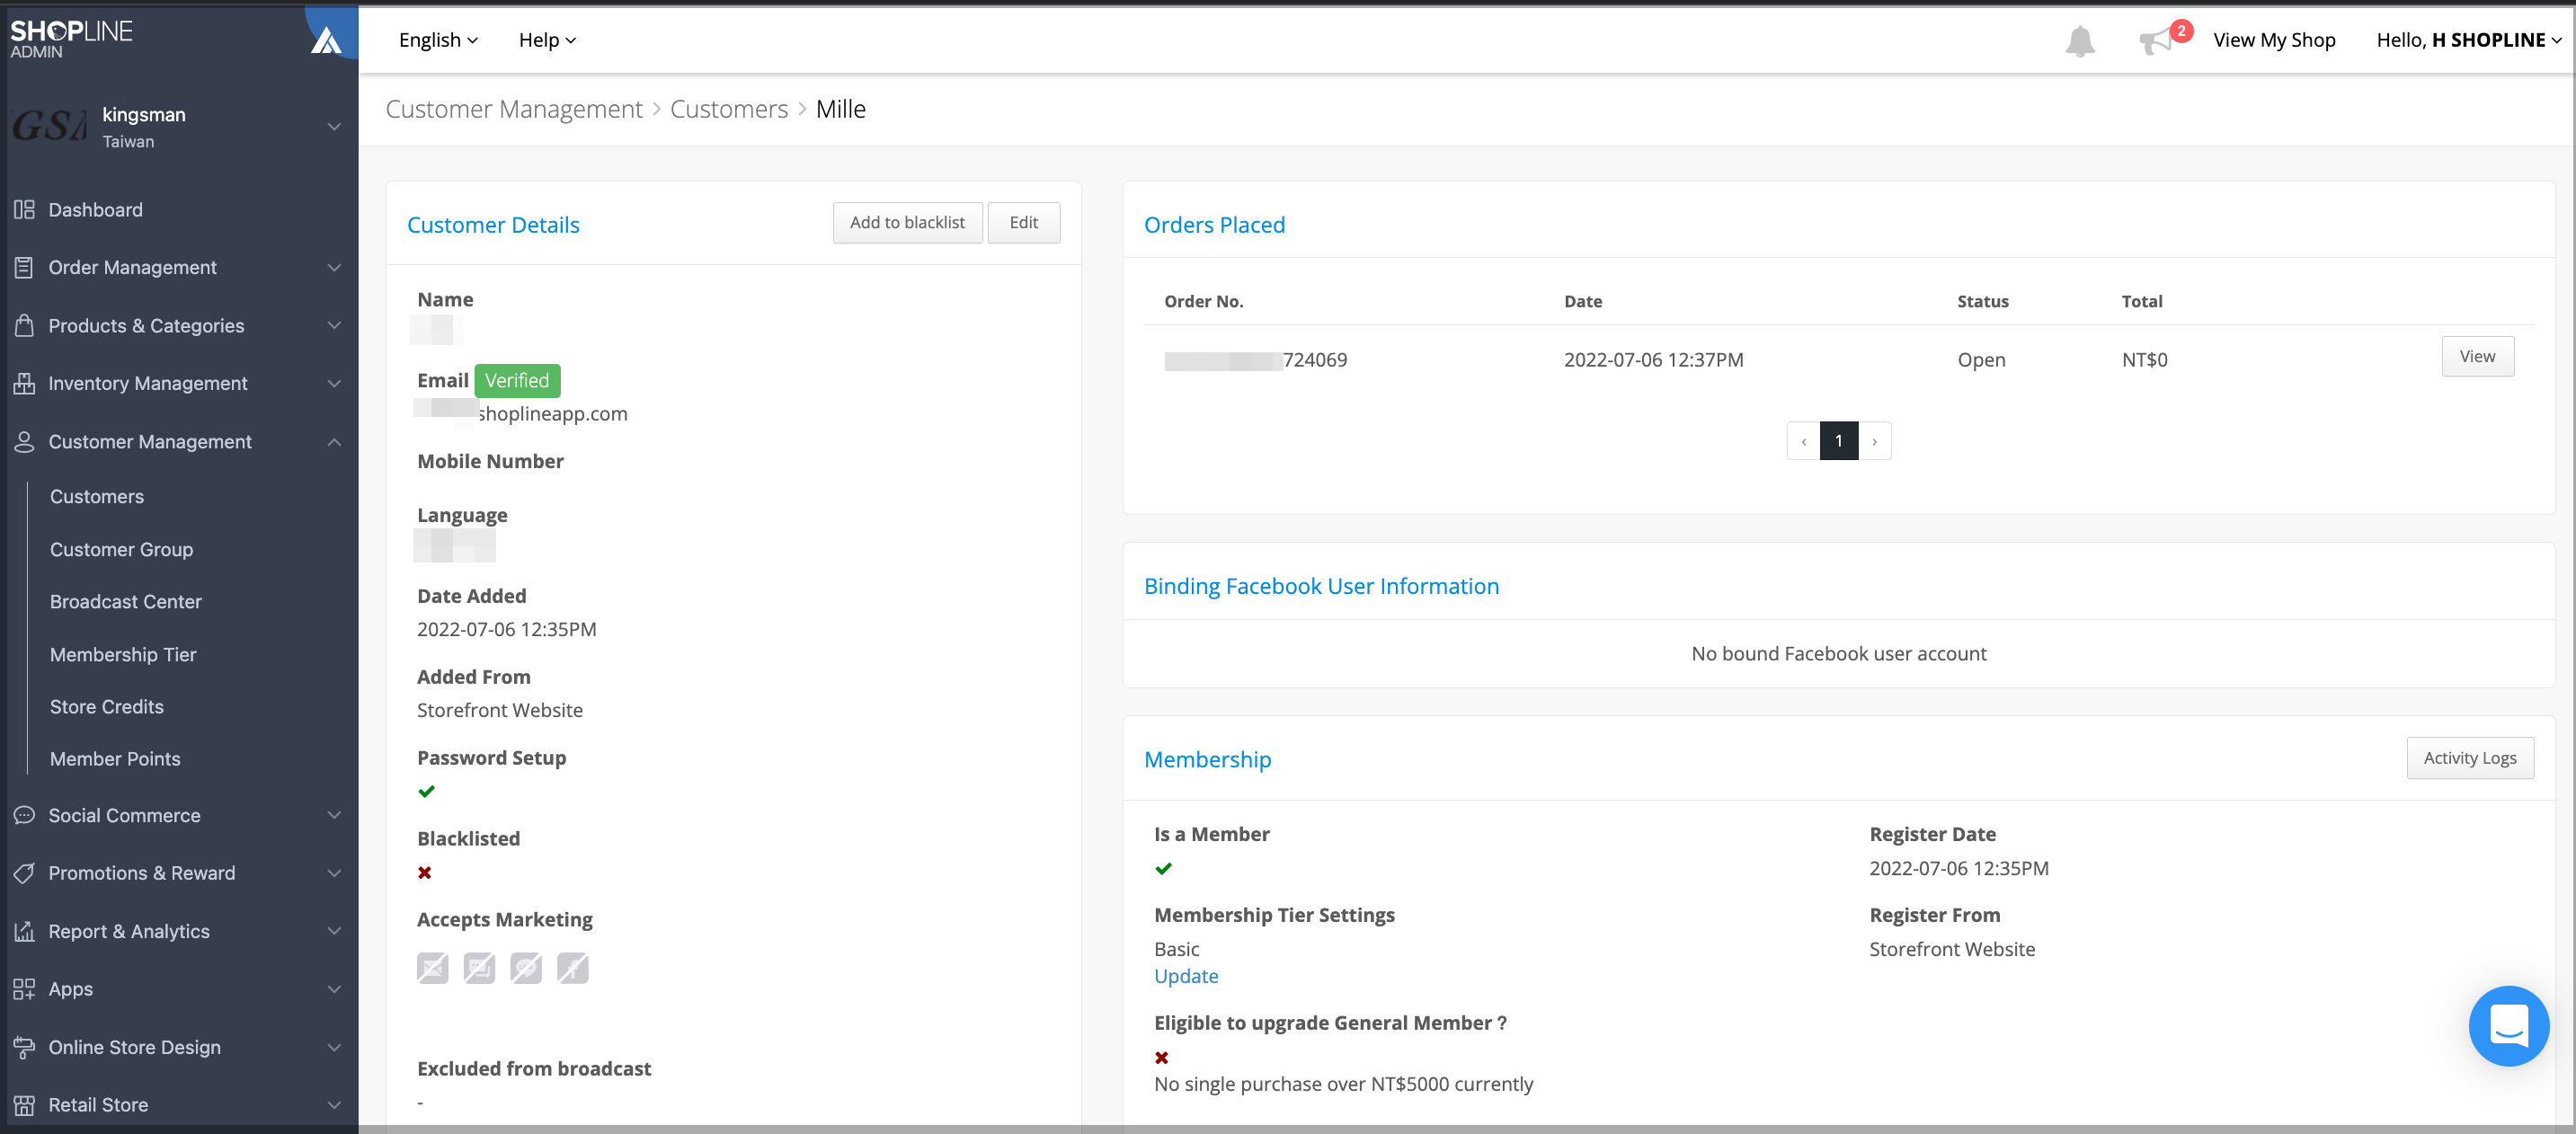Expand the Products & Categories chevron
Image resolution: width=2576 pixels, height=1134 pixels.
pos(334,326)
